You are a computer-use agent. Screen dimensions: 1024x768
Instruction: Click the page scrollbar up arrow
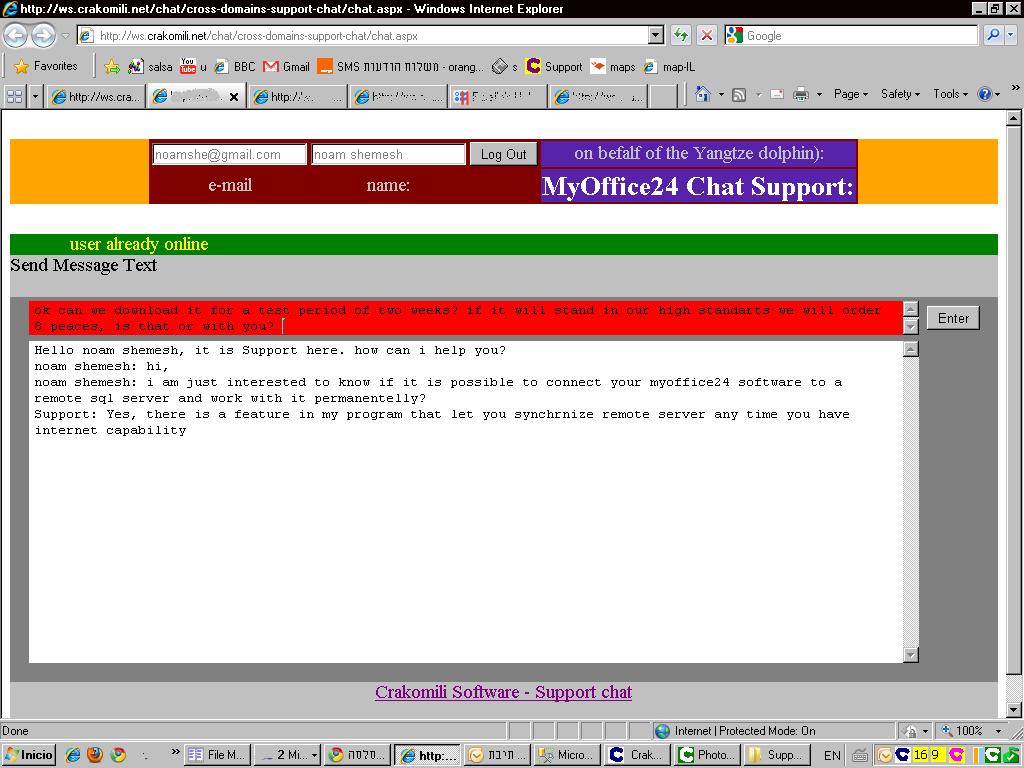coord(1014,118)
